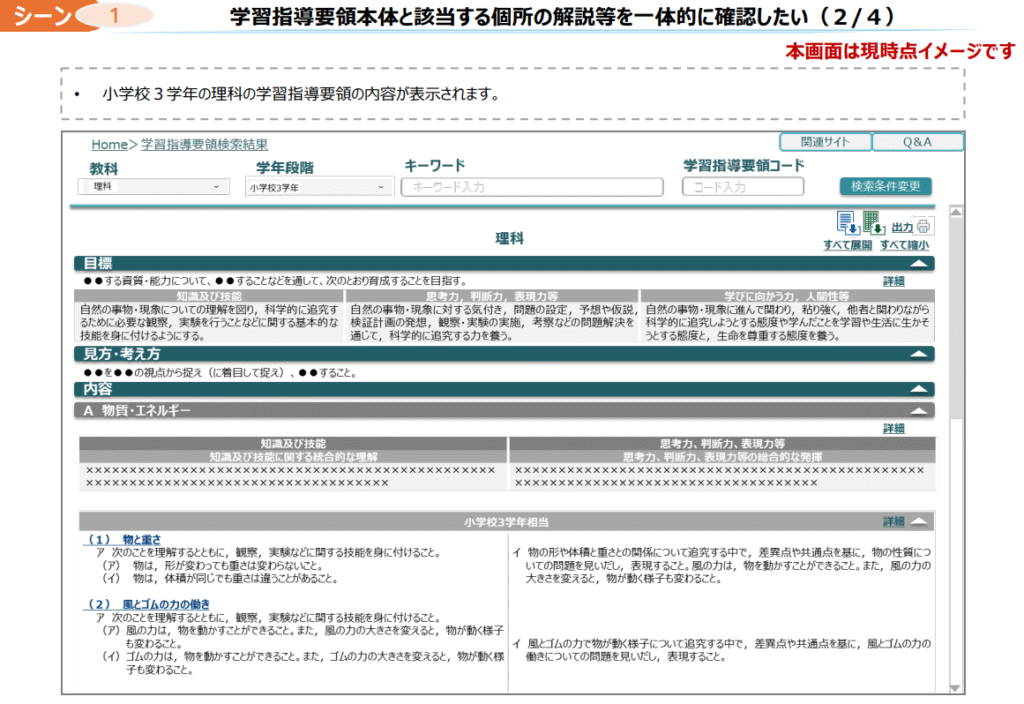The height and width of the screenshot is (704, 1024).
Task: Click the すべて展開 link
Action: pos(847,245)
